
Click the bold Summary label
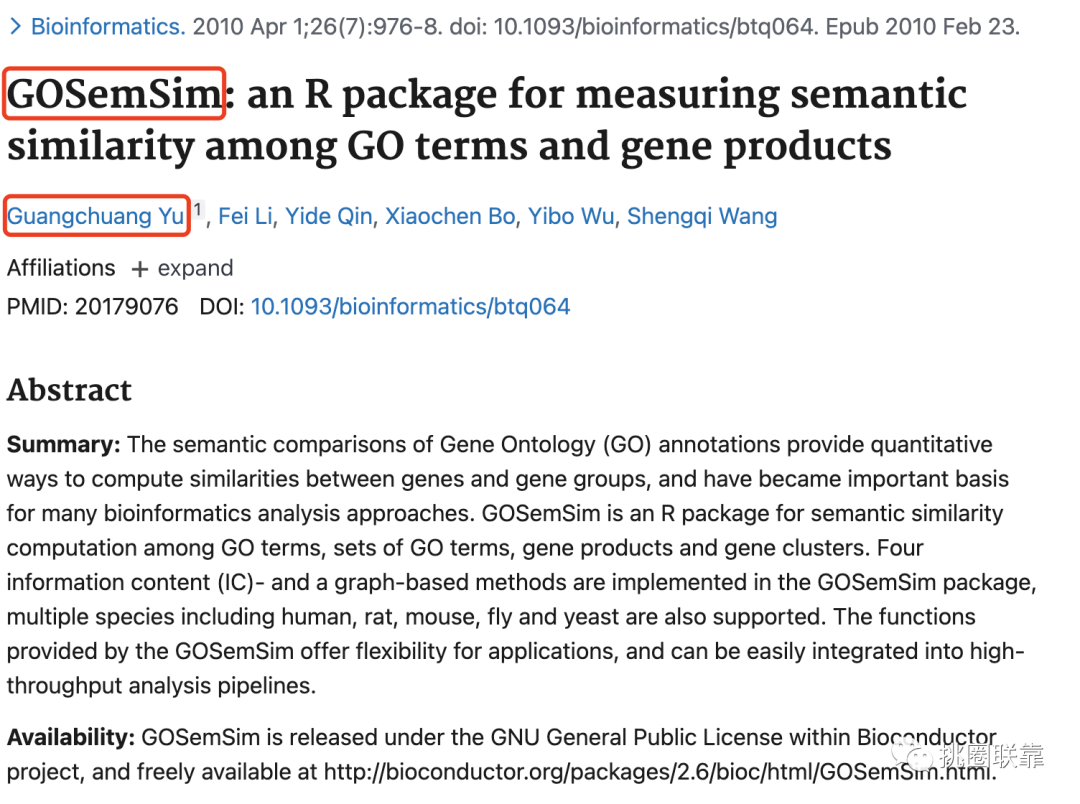pyautogui.click(x=63, y=444)
